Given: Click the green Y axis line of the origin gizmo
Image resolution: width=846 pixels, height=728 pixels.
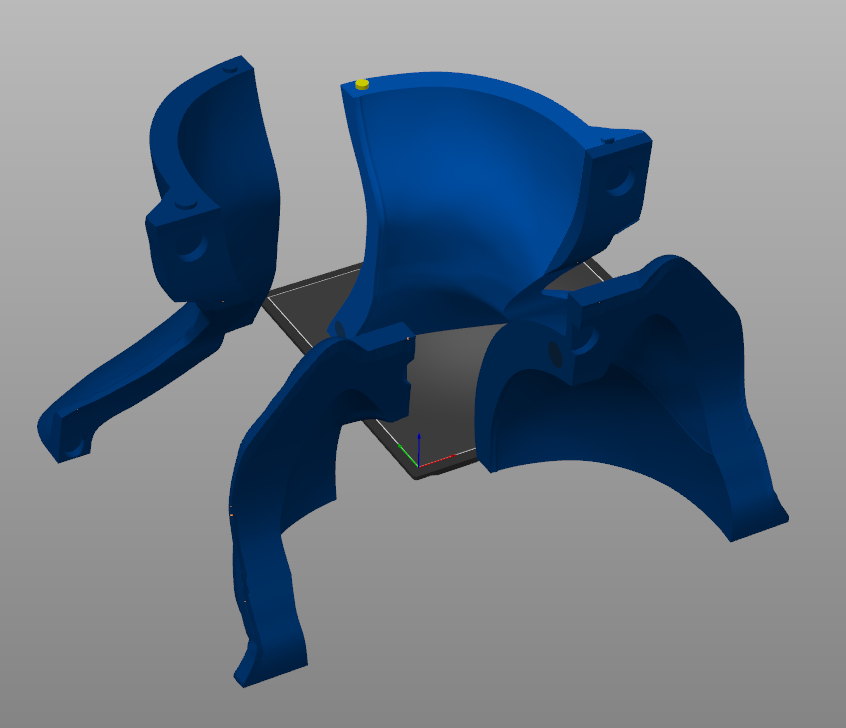Looking at the screenshot, I should point(407,455).
